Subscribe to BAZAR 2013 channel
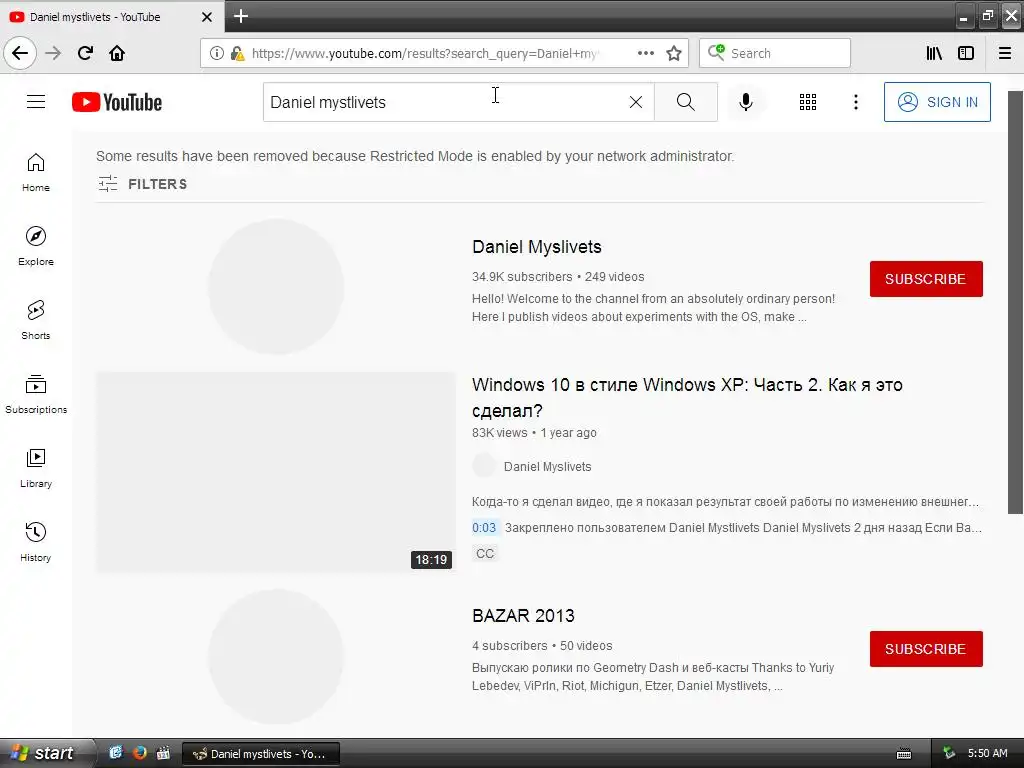1024x768 pixels. coord(926,648)
